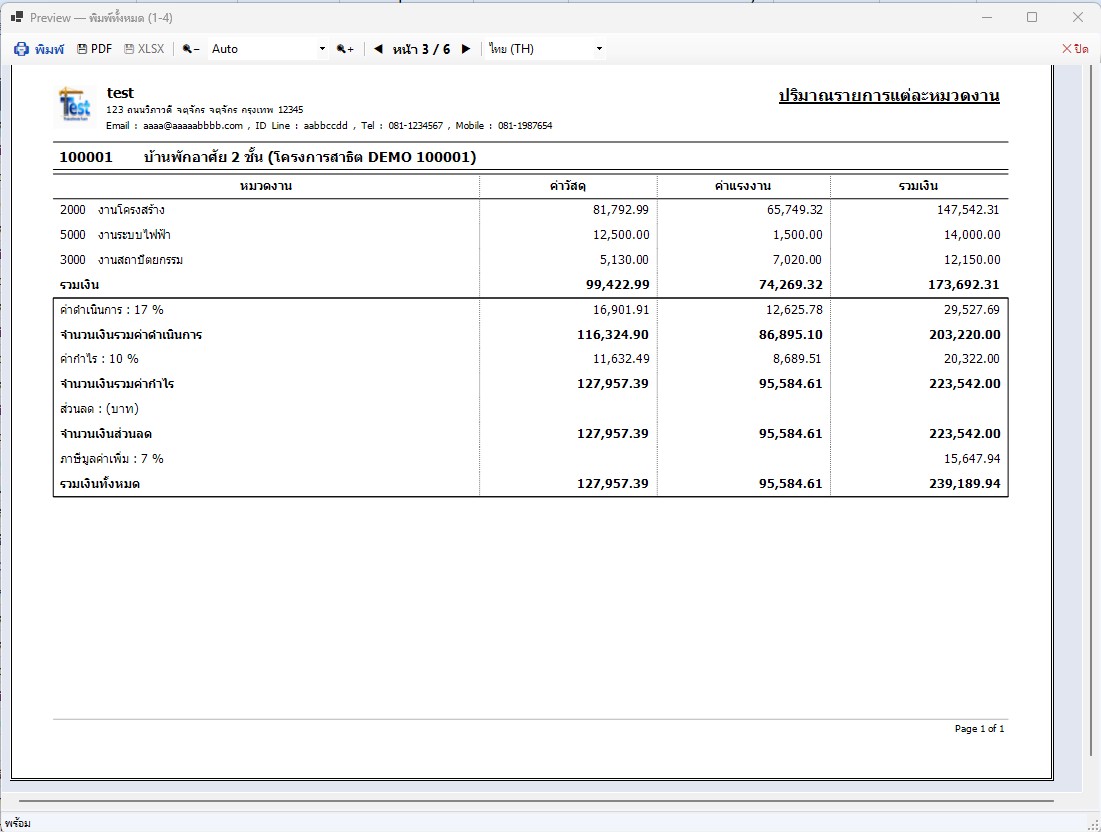Zoom in with magnifier plus icon
Viewport: 1101px width, 832px height.
pos(345,49)
